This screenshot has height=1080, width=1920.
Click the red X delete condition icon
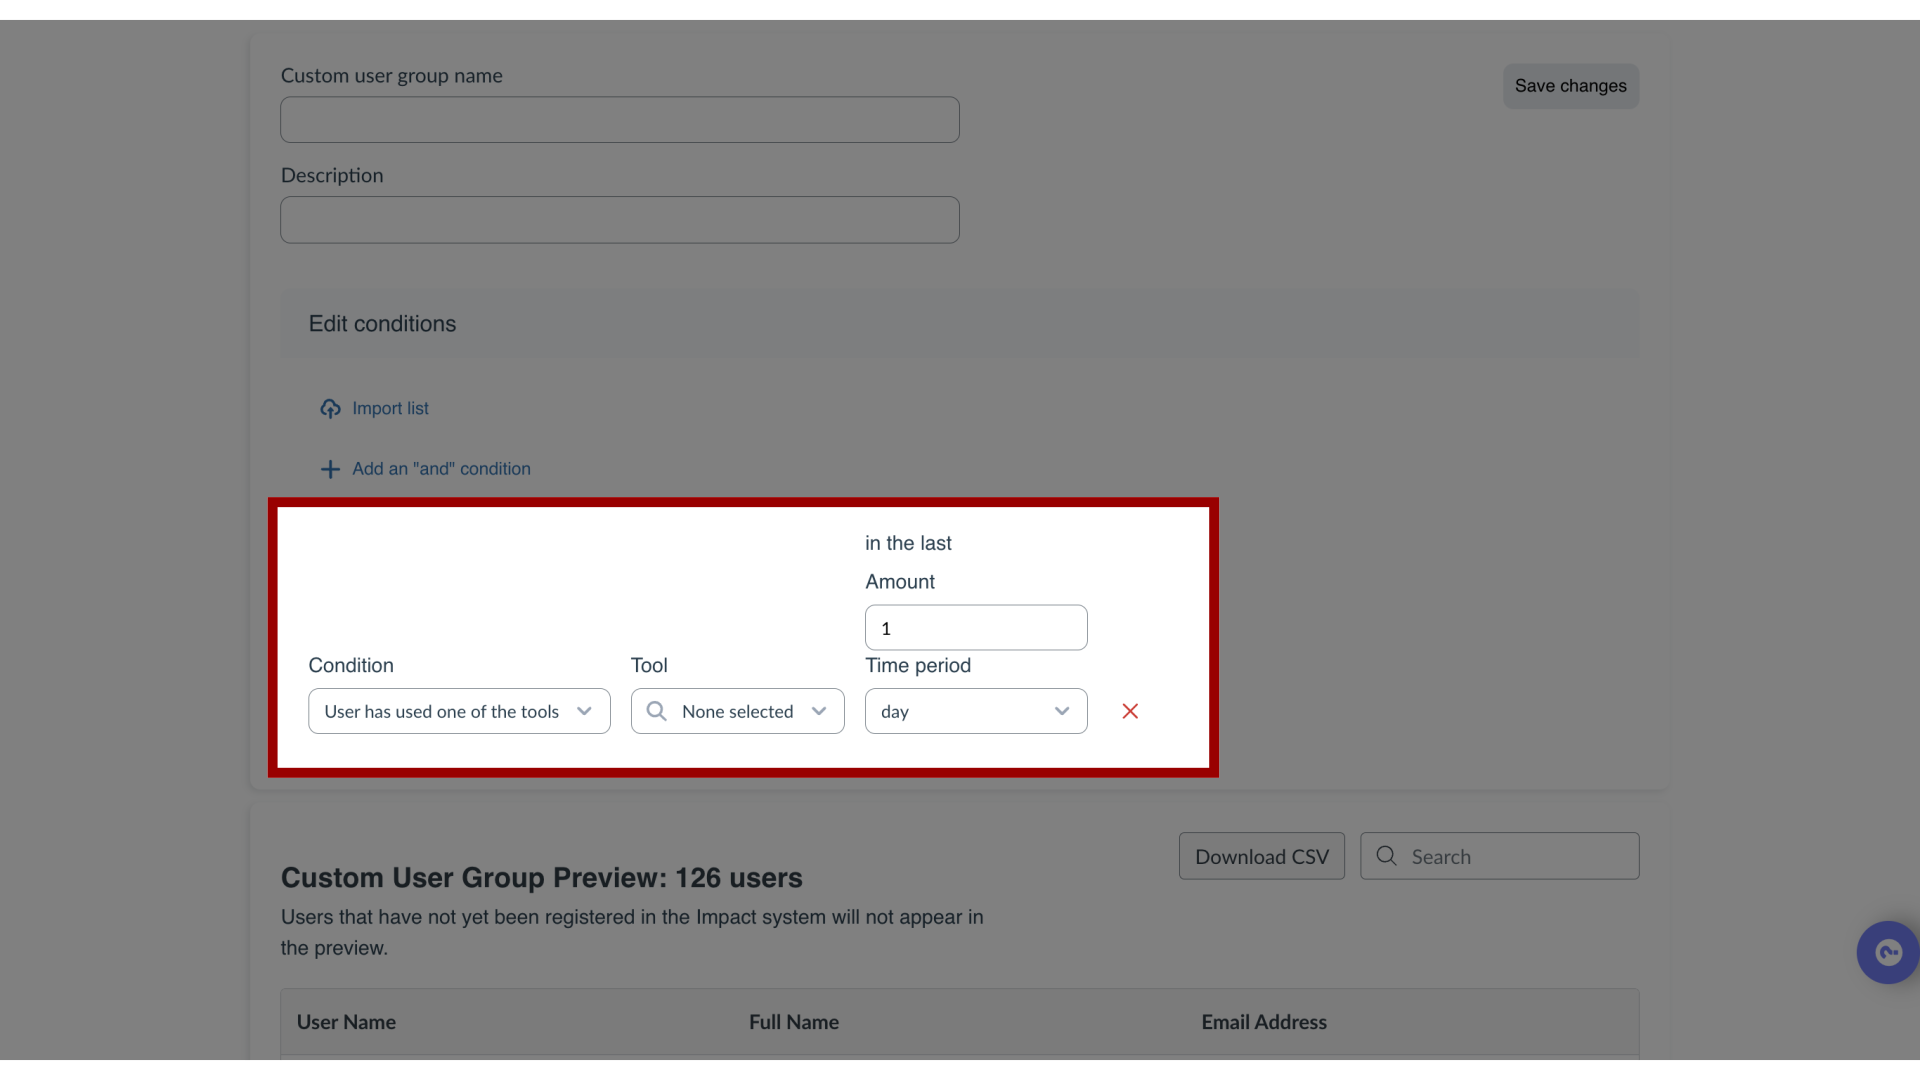(x=1130, y=711)
